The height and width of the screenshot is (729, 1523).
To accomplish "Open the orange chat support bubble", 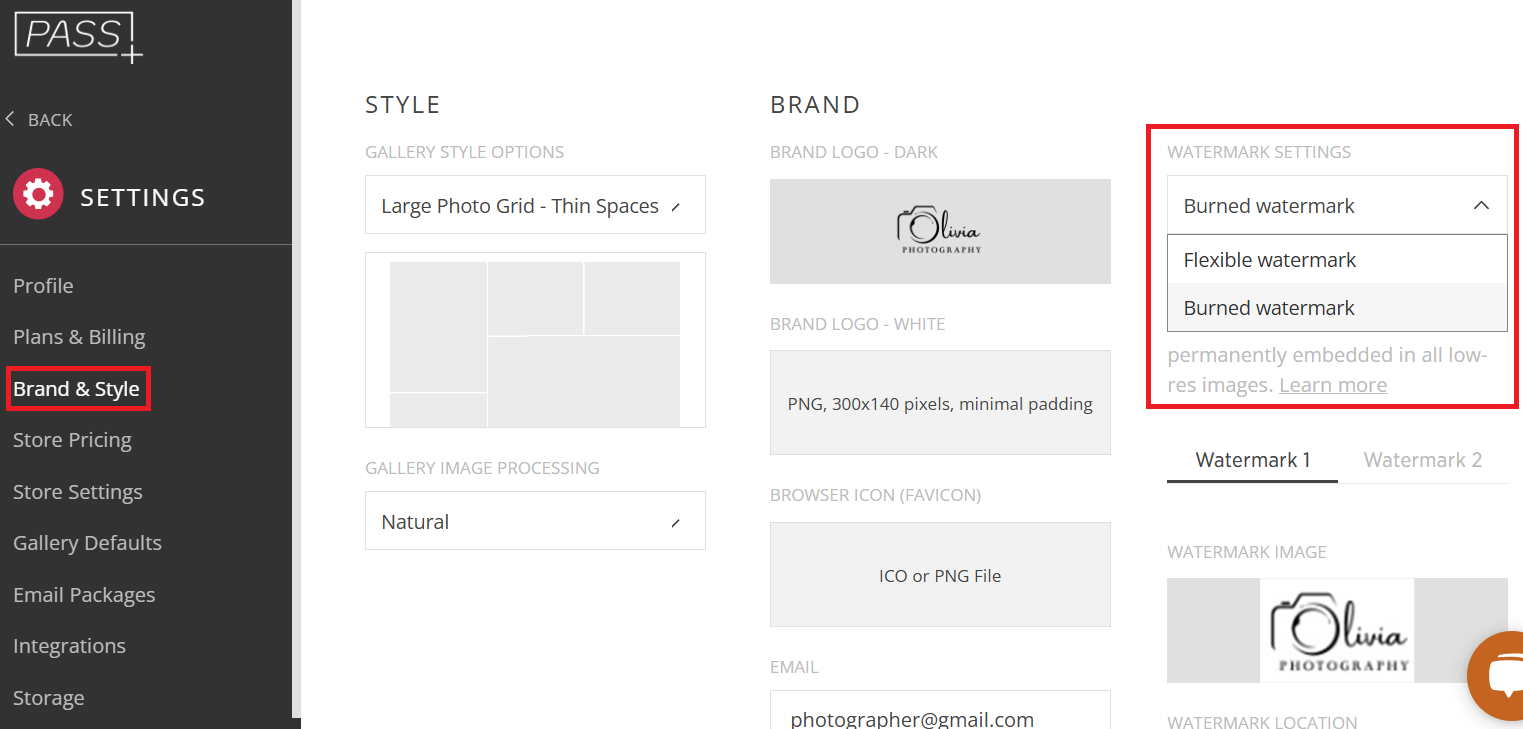I will pos(1497,677).
